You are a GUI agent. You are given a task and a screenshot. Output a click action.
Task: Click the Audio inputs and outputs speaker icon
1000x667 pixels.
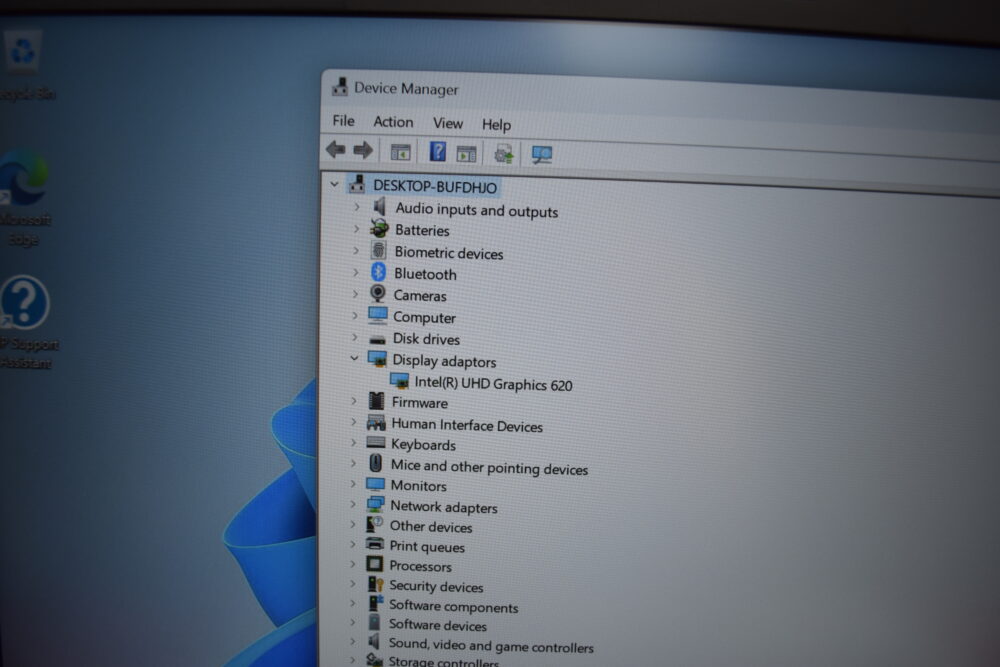coord(379,206)
